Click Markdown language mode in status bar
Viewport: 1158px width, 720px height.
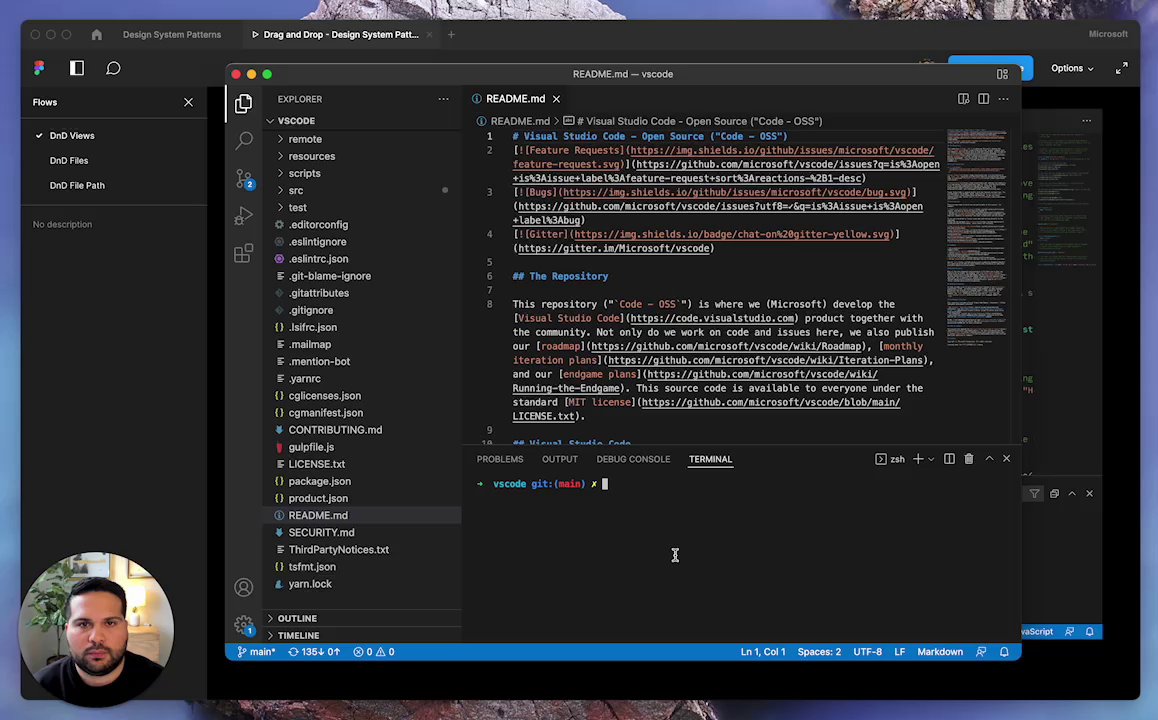(x=939, y=652)
